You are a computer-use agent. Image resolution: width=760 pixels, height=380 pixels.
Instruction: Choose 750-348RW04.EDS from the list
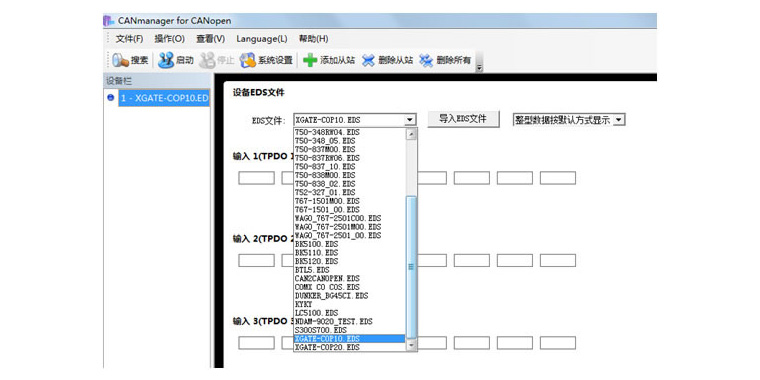tap(349, 132)
